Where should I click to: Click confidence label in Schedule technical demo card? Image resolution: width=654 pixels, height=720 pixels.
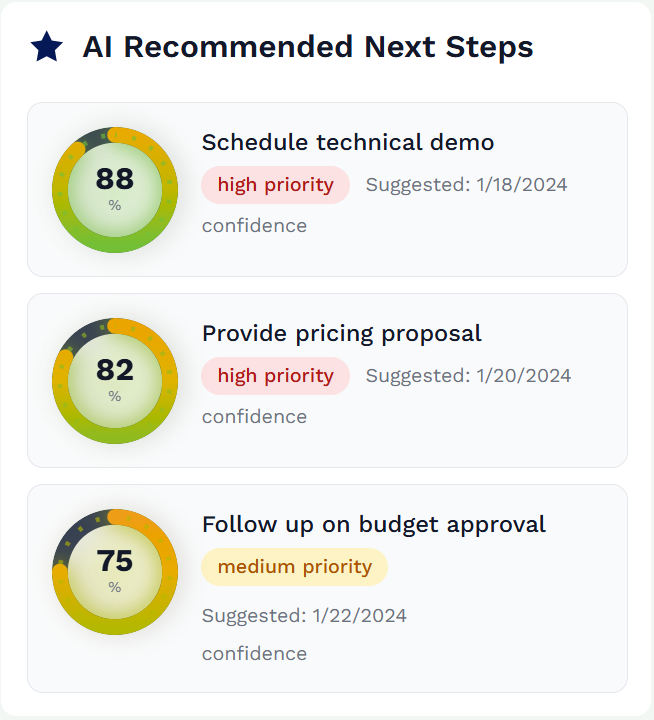pyautogui.click(x=254, y=226)
